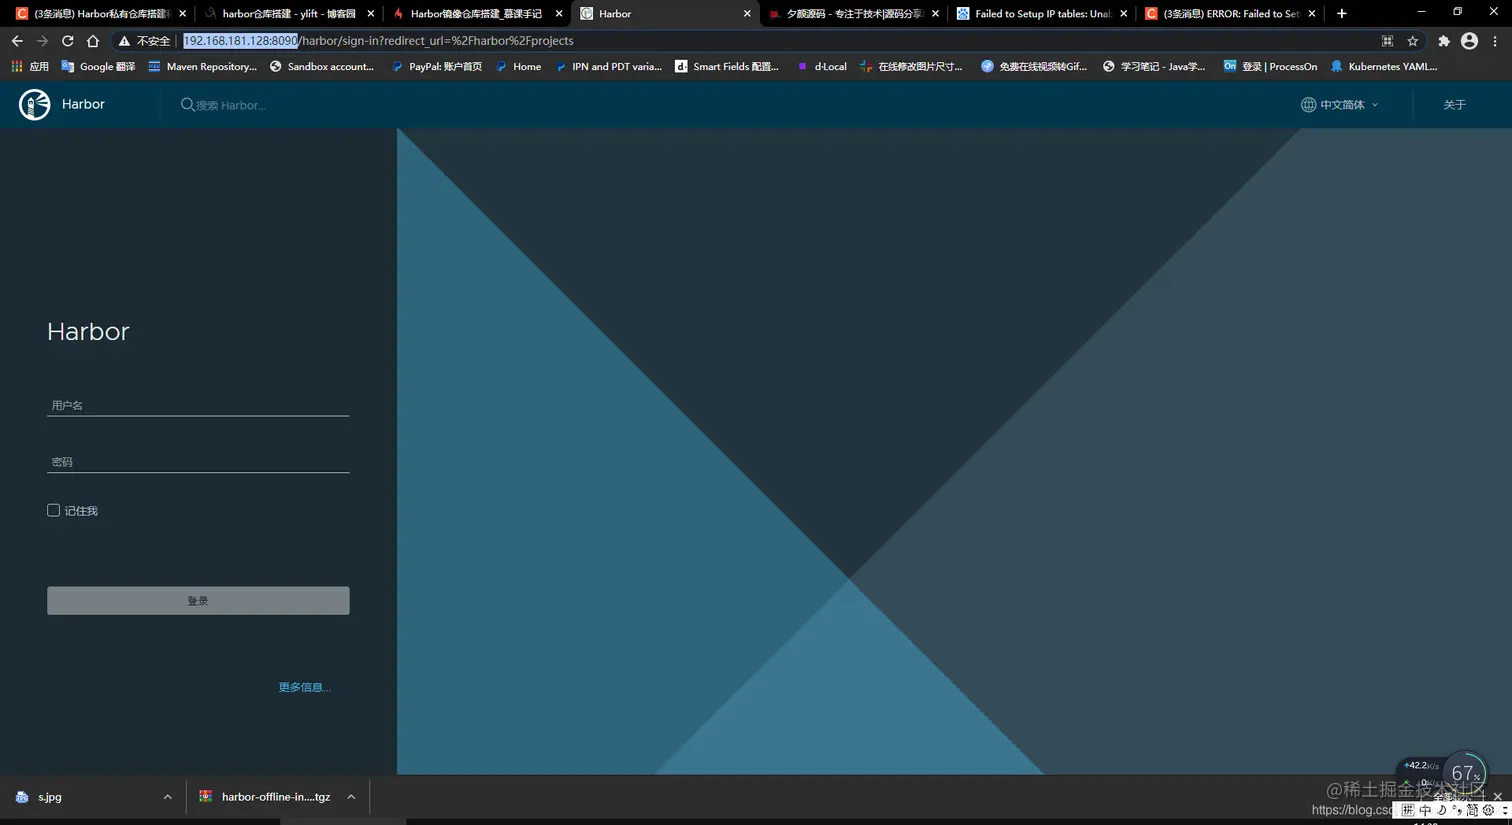Click 关于 in Harbor header
Image resolution: width=1512 pixels, height=825 pixels.
[1454, 105]
